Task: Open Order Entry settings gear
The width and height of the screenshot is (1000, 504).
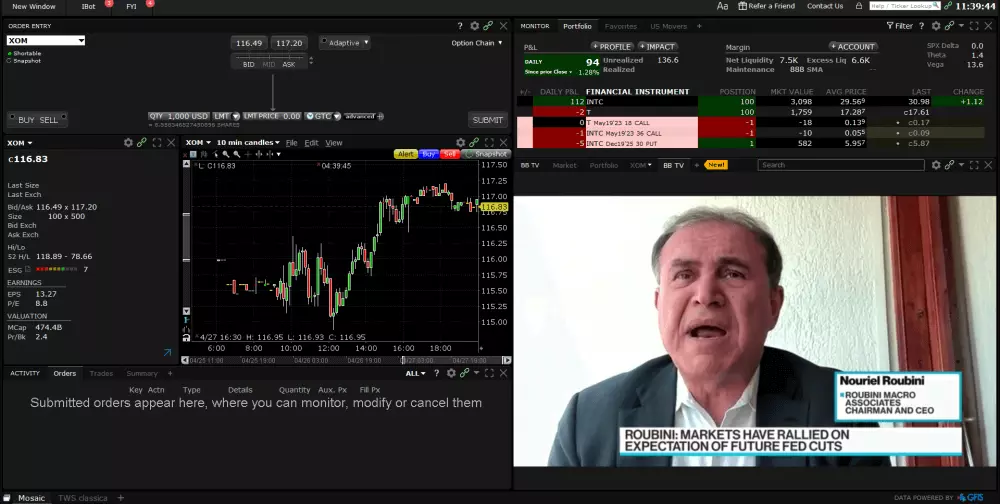Action: click(x=474, y=26)
